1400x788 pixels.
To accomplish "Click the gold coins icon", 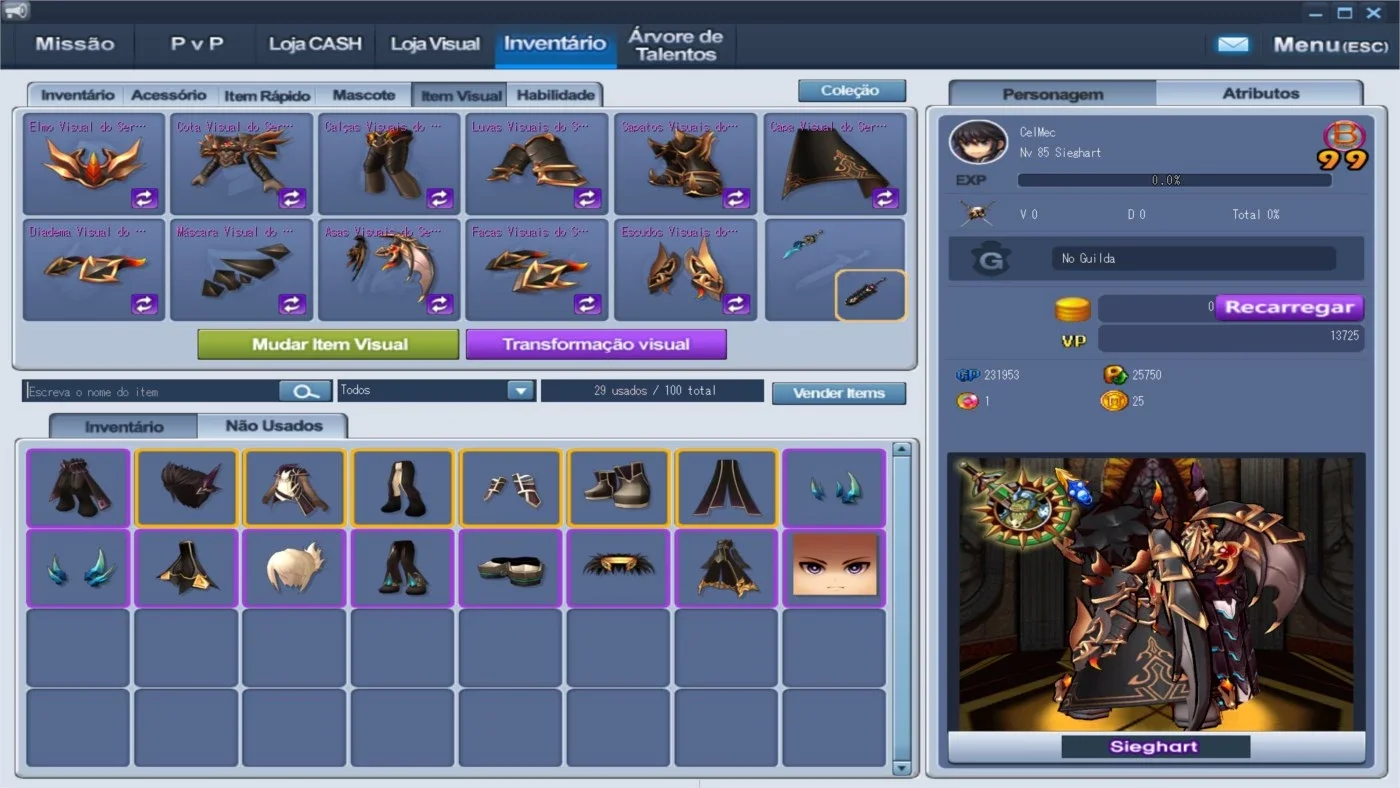I will [1073, 309].
